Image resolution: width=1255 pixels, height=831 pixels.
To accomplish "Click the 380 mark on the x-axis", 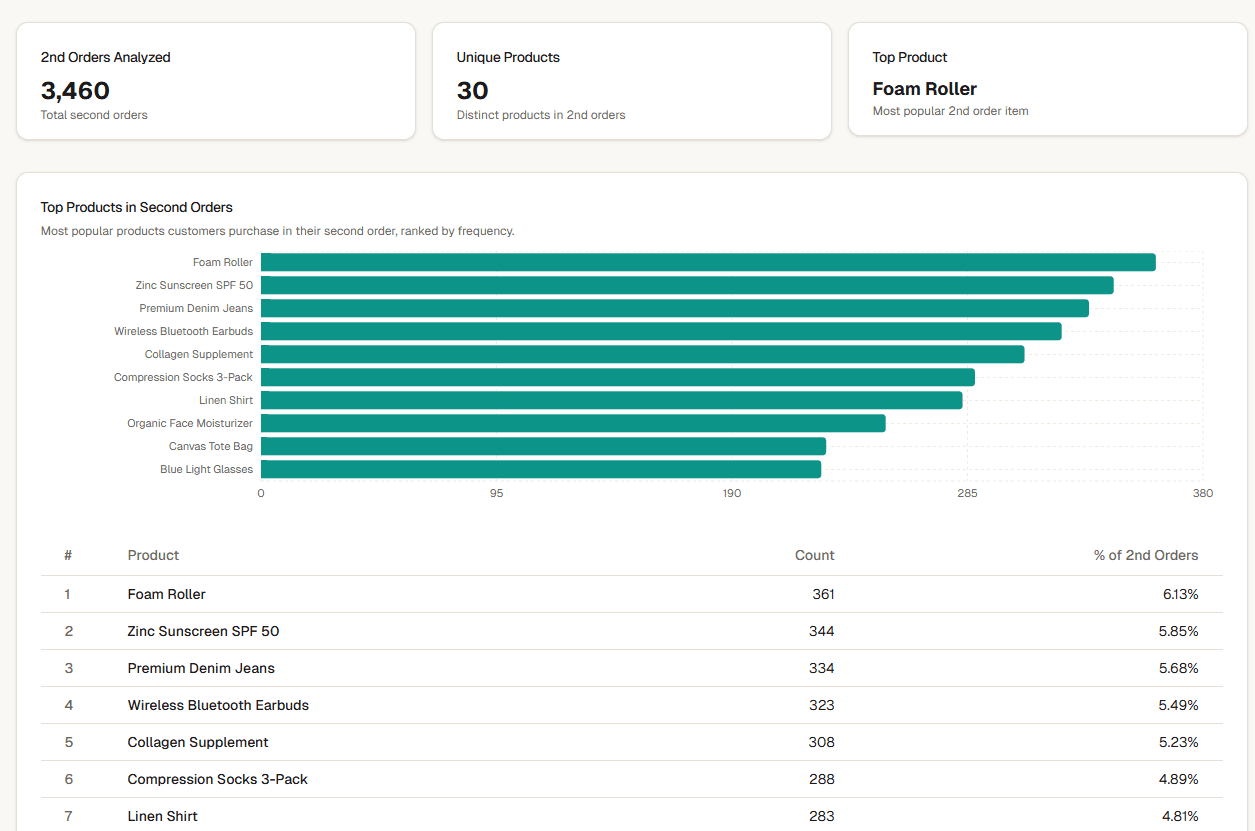I will click(x=1202, y=493).
